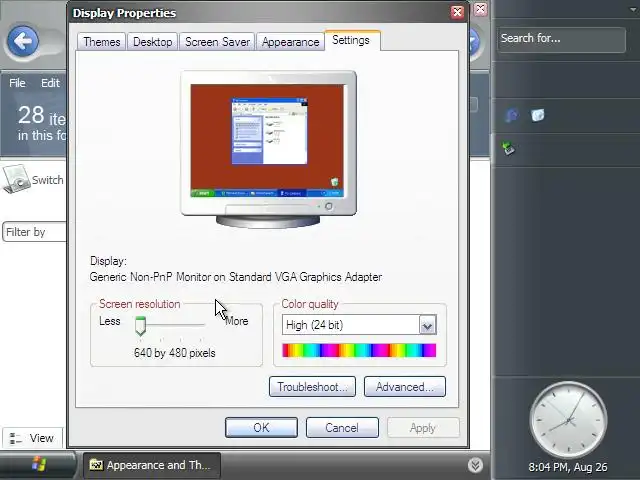The height and width of the screenshot is (480, 640).
Task: Expand the tray chevron arrow
Action: tap(475, 465)
